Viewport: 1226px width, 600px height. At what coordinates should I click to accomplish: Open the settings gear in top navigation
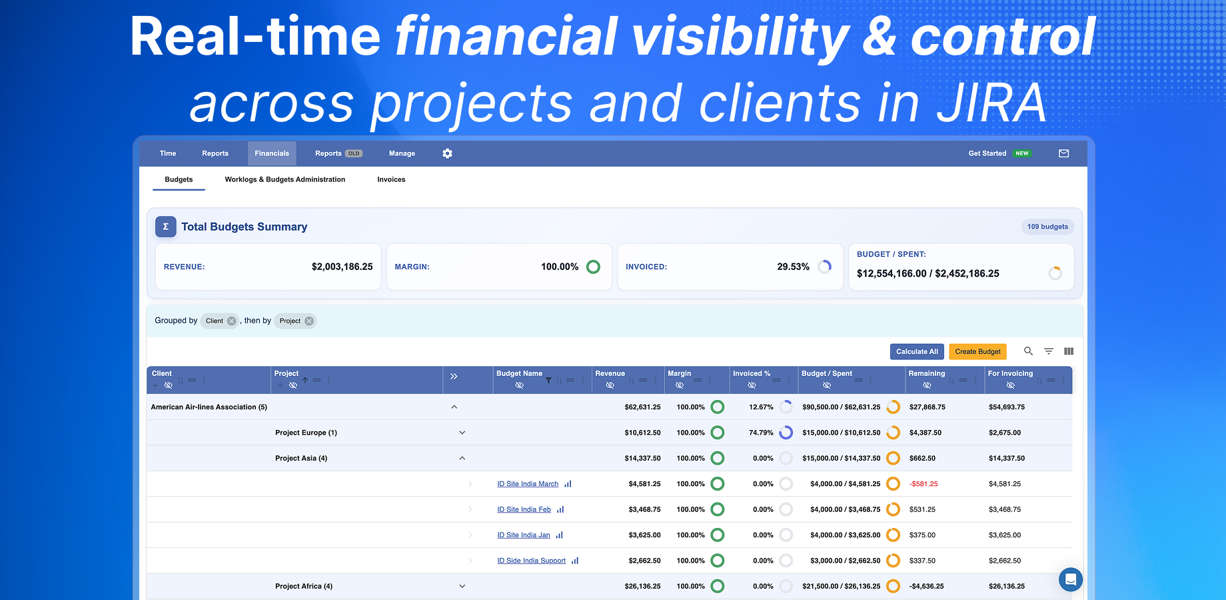tap(447, 154)
